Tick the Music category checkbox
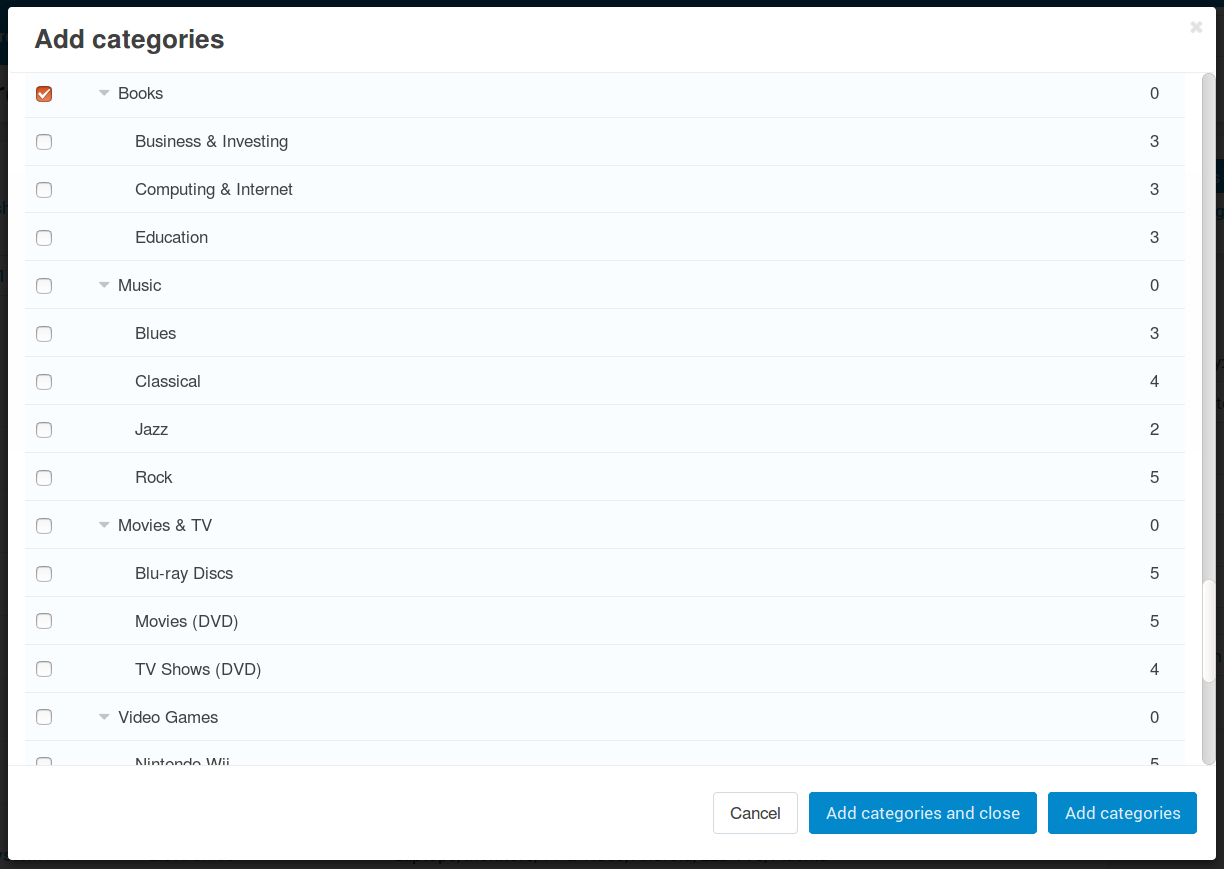This screenshot has width=1224, height=869. (x=44, y=286)
